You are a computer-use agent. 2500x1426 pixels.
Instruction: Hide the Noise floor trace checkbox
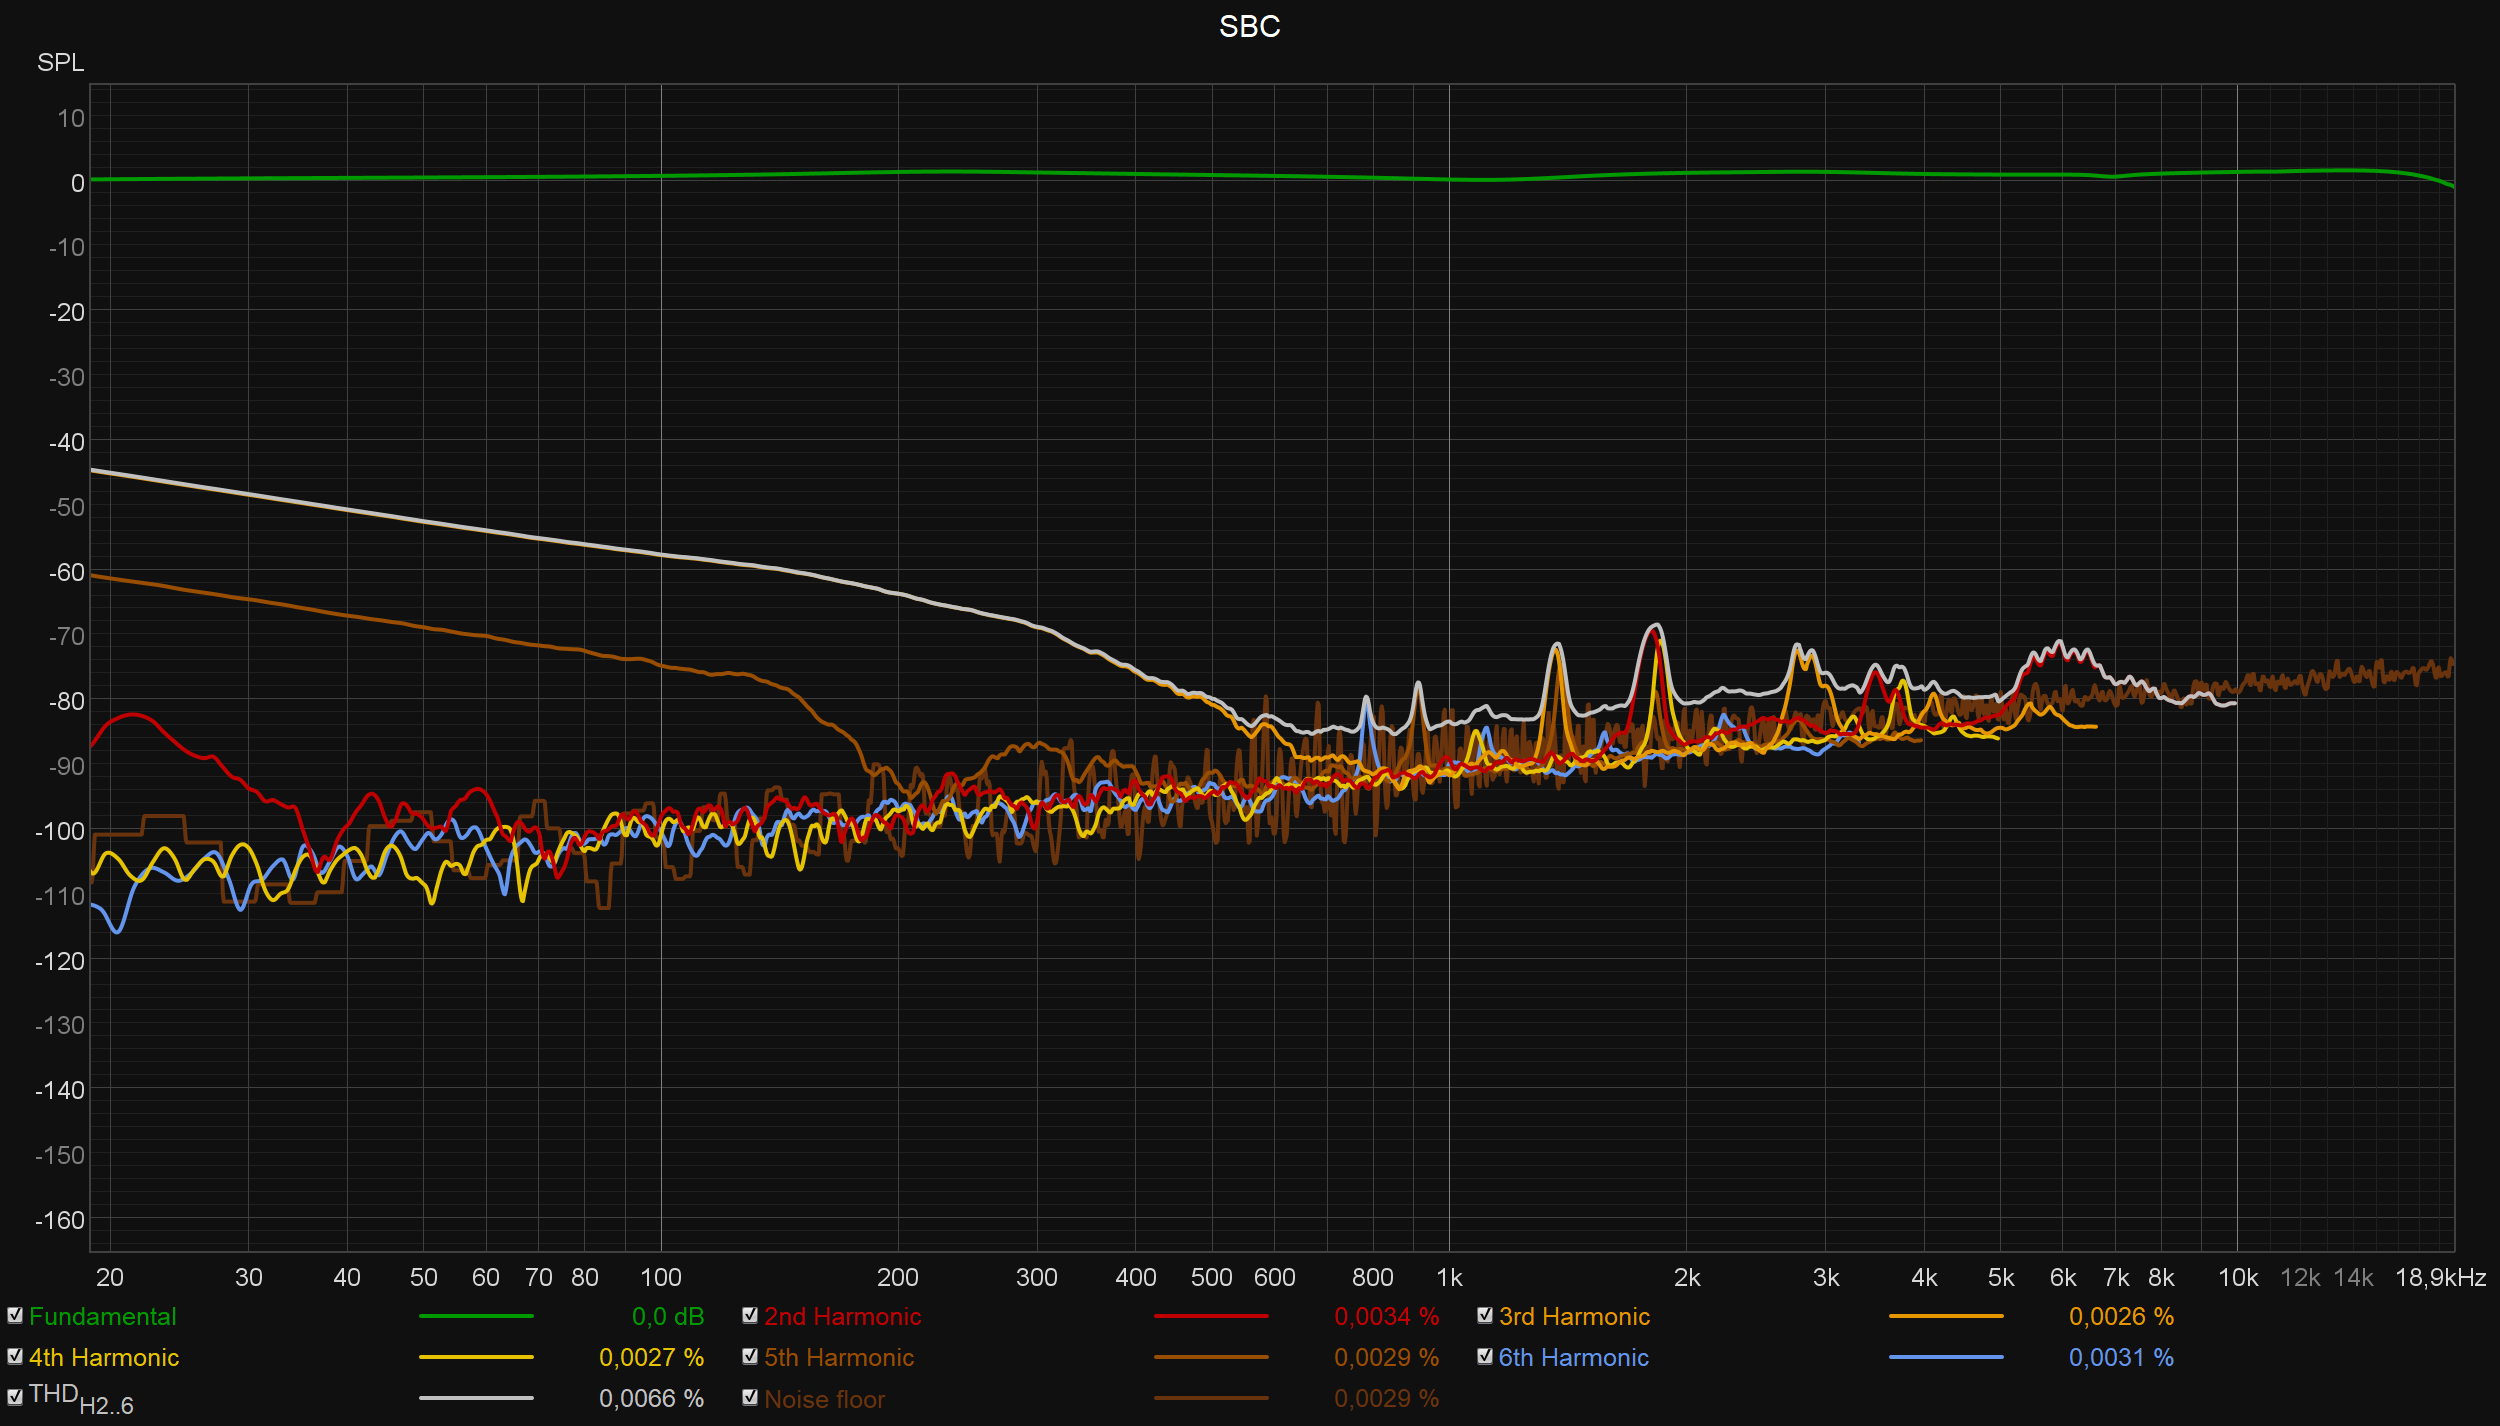pyautogui.click(x=750, y=1398)
